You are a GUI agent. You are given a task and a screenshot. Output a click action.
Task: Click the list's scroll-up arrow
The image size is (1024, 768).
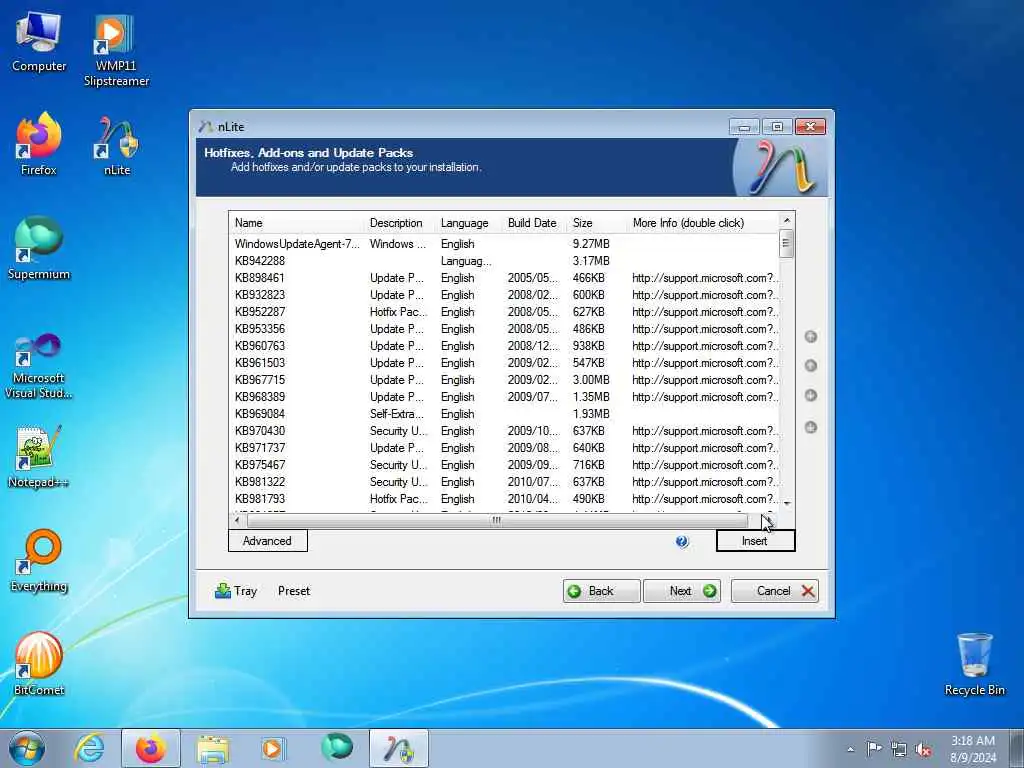click(x=786, y=220)
